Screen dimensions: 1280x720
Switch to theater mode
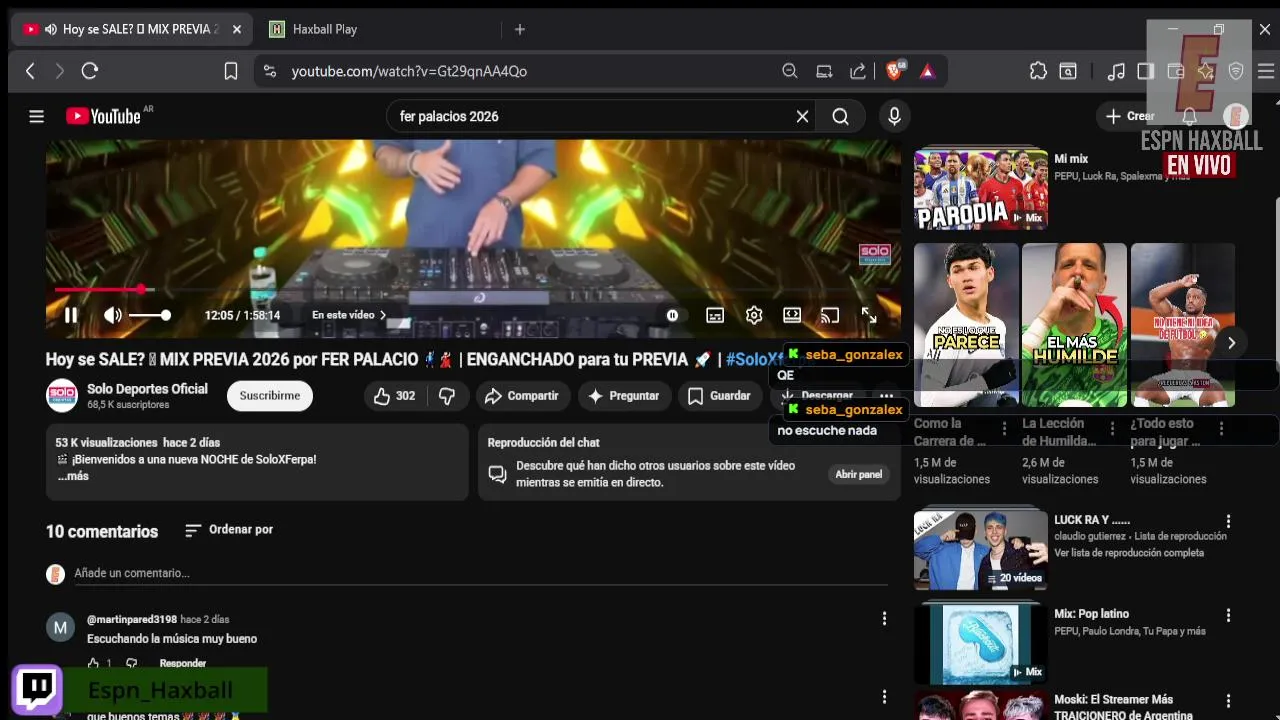pyautogui.click(x=792, y=315)
